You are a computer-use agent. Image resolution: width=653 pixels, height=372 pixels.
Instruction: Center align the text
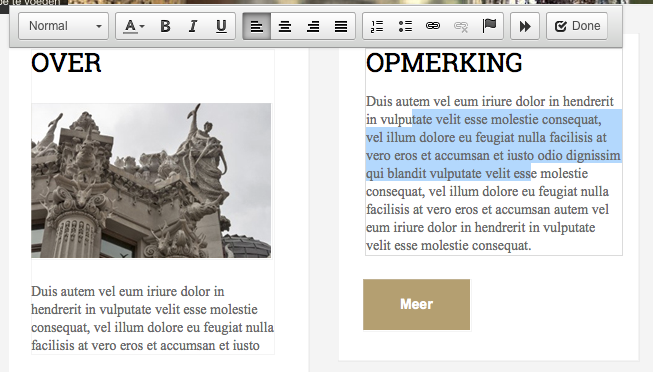coord(285,26)
